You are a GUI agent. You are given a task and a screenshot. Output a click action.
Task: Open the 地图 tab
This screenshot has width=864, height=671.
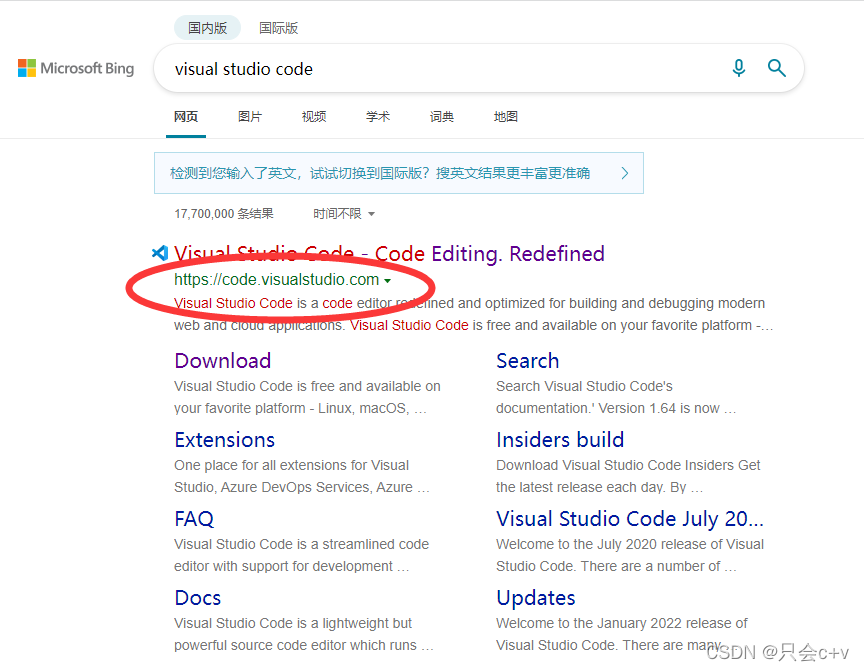505,116
